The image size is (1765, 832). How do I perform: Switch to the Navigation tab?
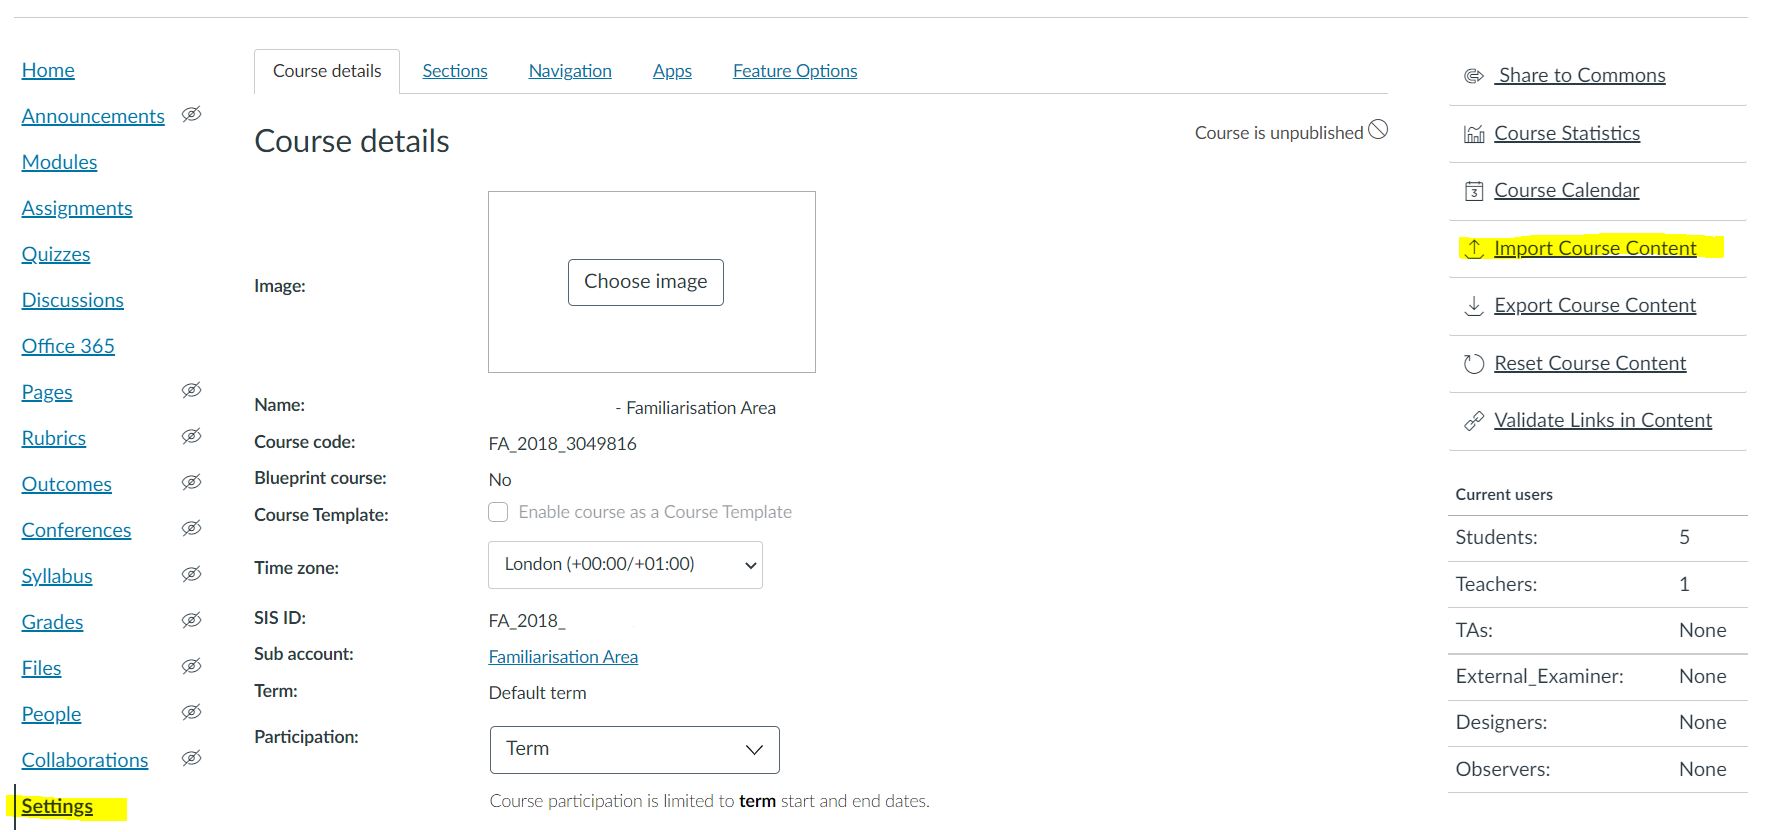tap(569, 71)
